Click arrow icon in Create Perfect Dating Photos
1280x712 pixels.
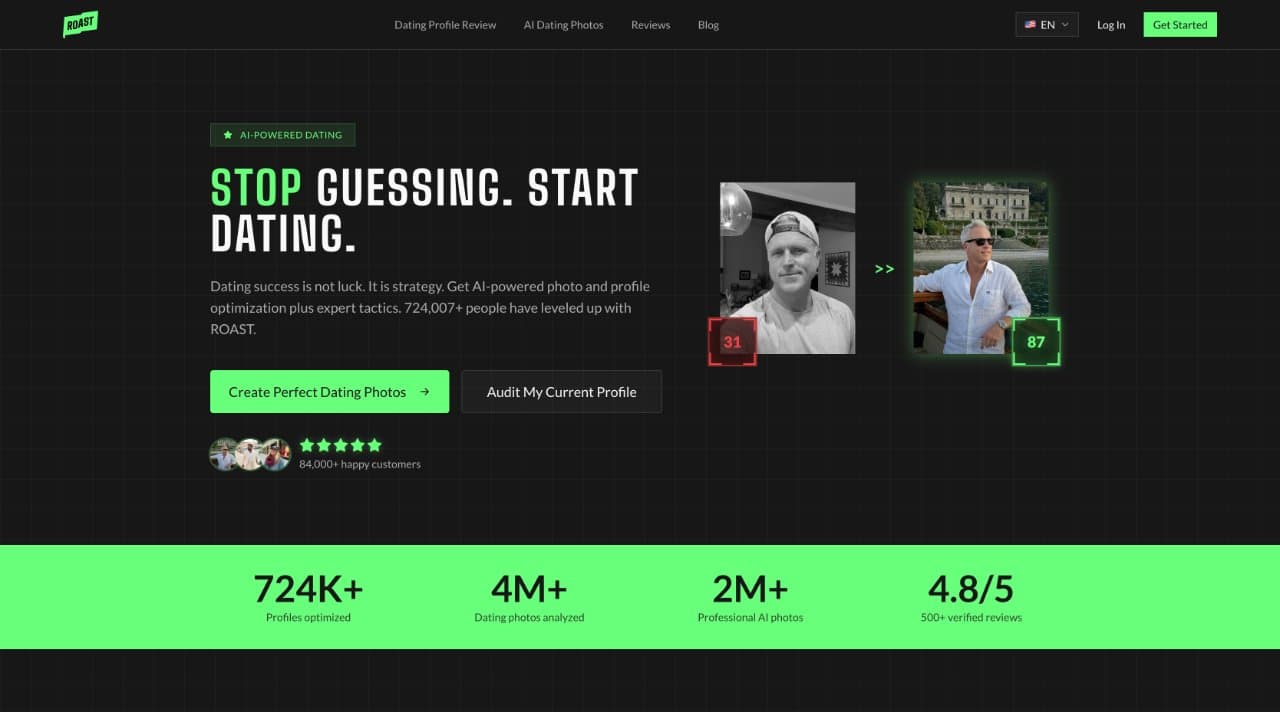click(425, 392)
